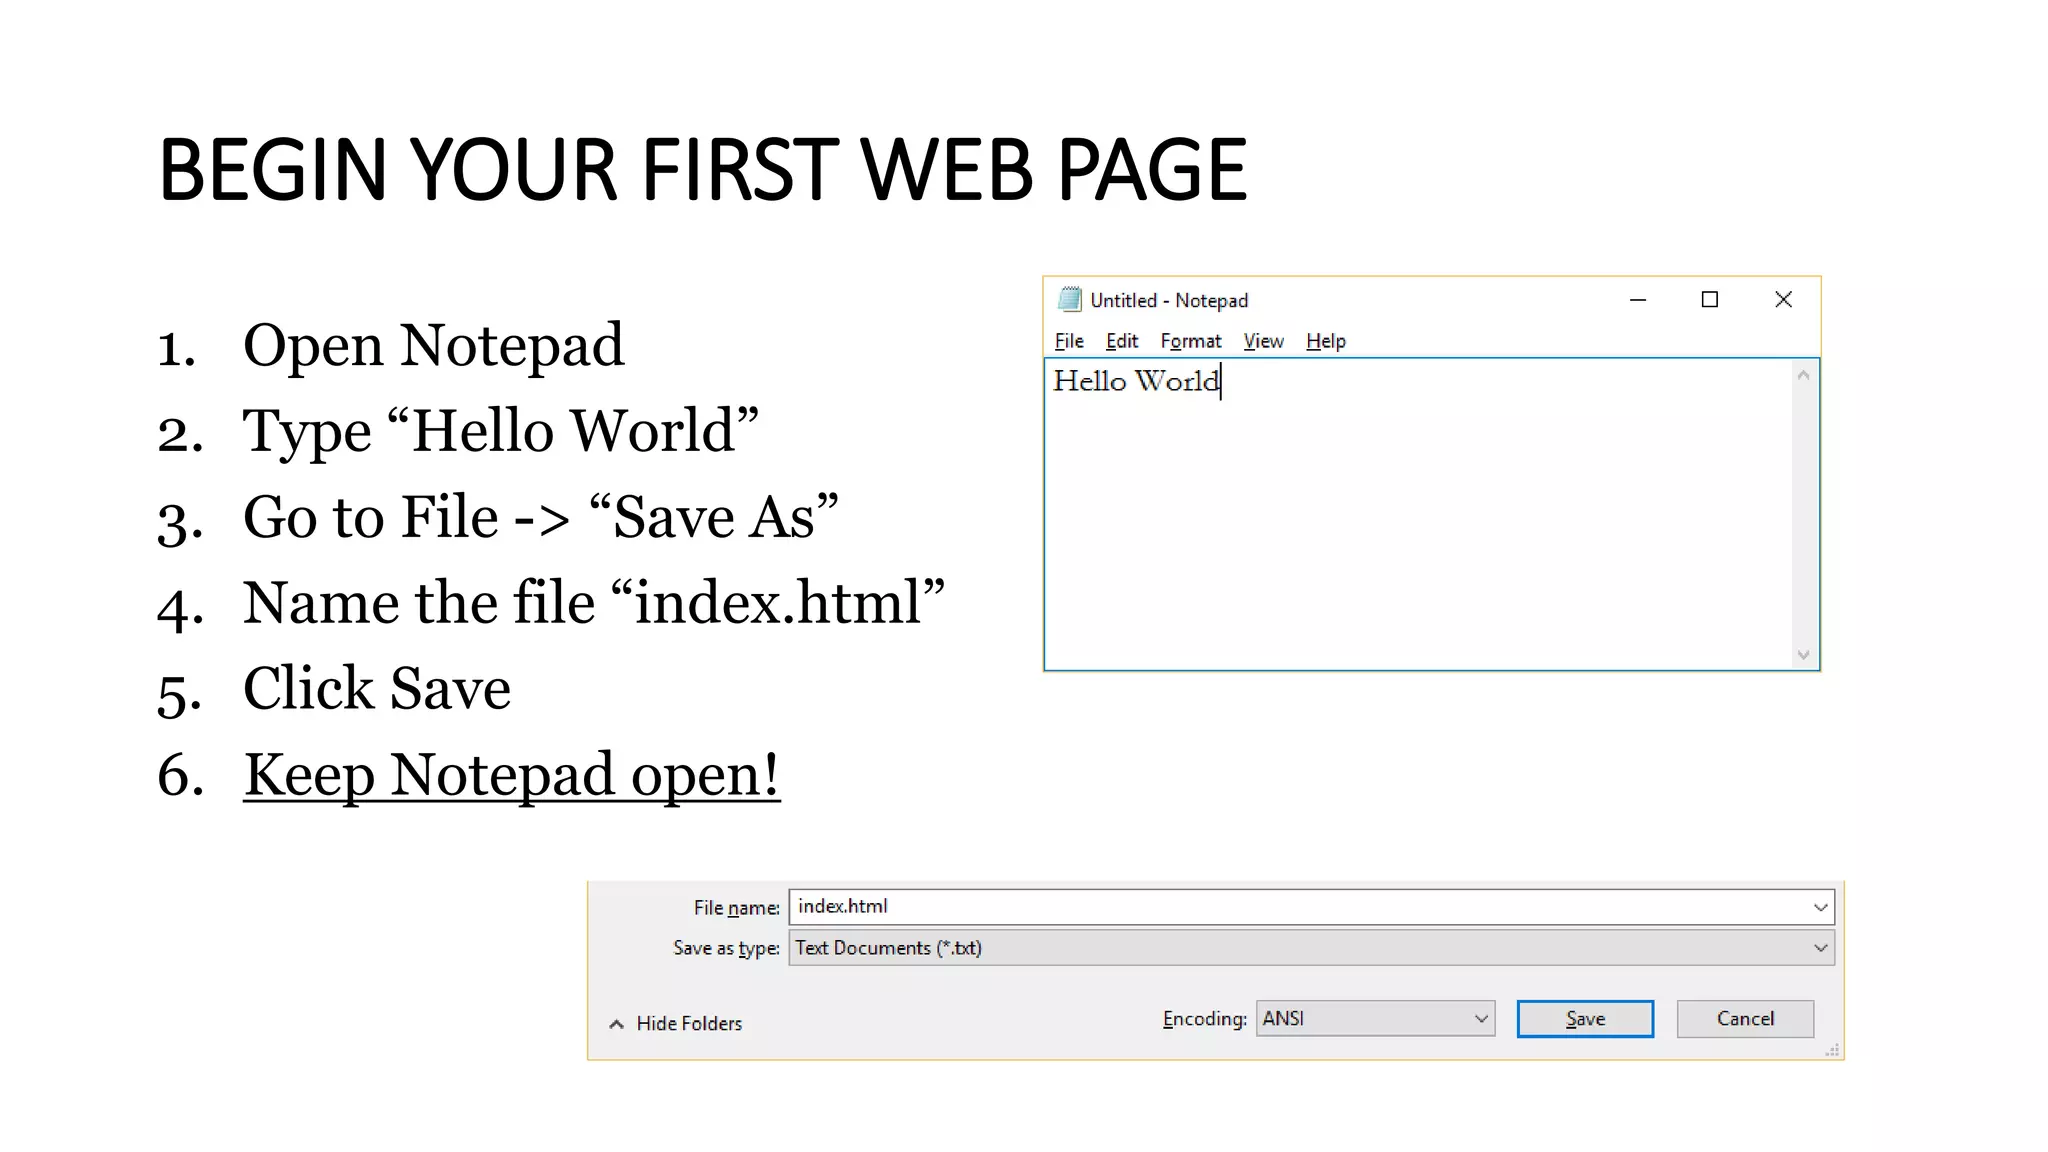2048x1152 pixels.
Task: Open the Format menu
Action: pyautogui.click(x=1190, y=341)
